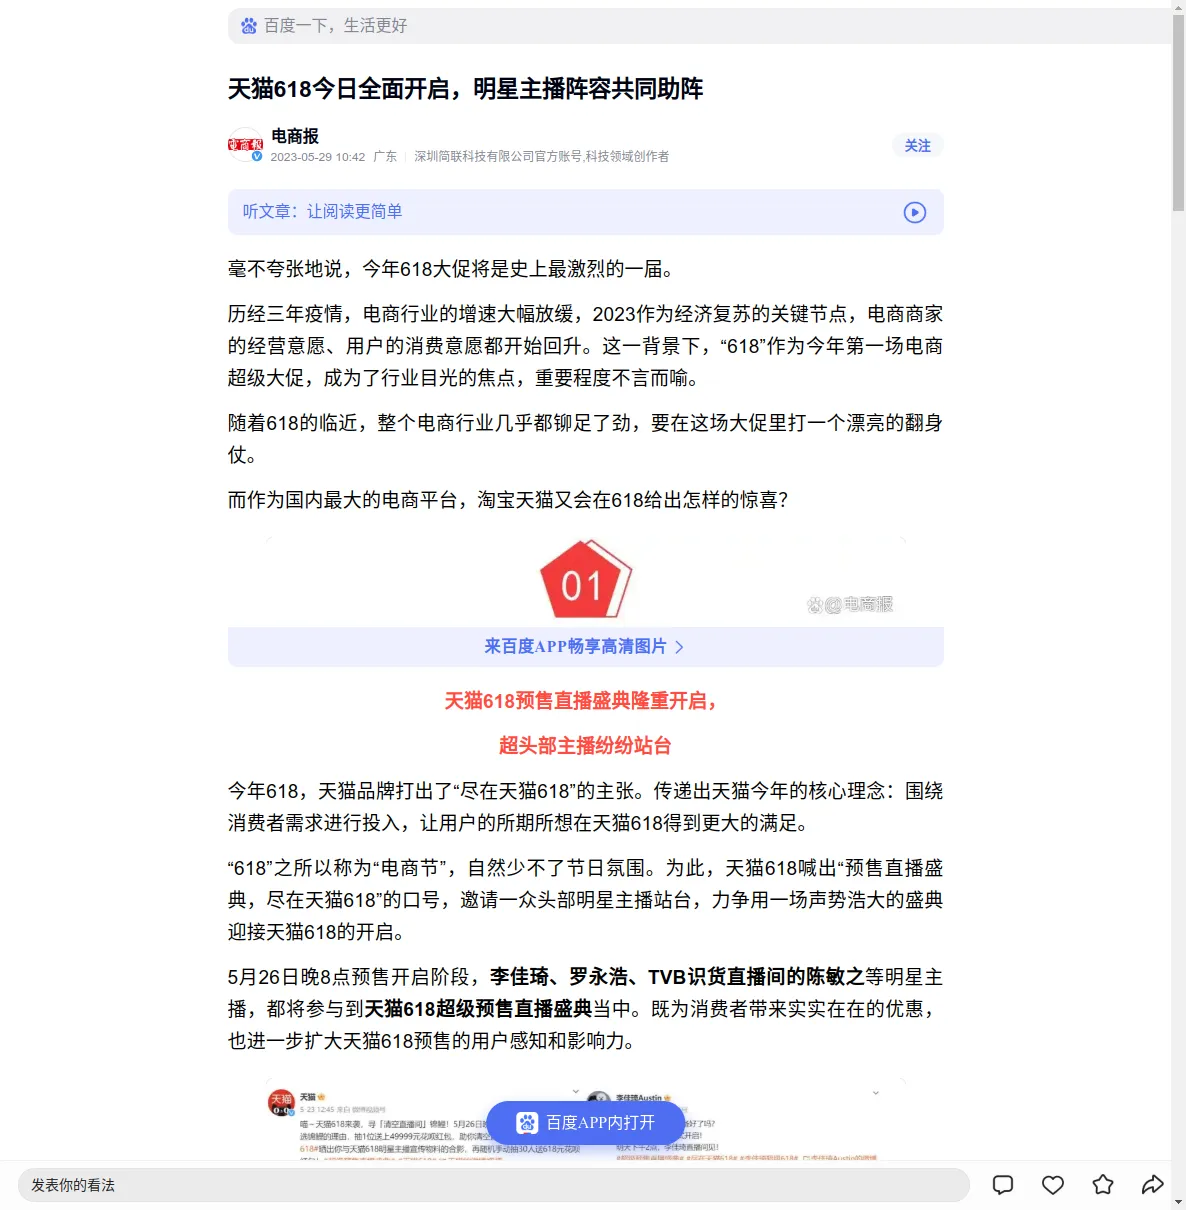Click the paragraph starting 毫不夸张地说

pos(453,269)
